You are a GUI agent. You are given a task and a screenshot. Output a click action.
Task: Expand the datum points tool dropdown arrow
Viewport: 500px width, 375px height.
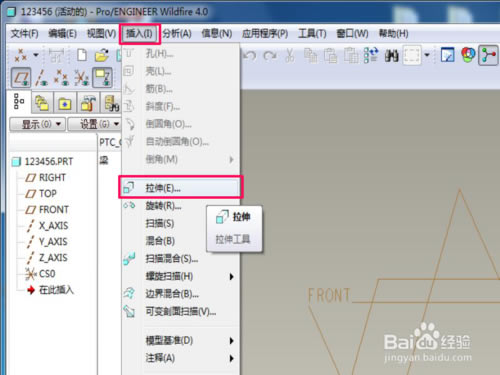pos(36,55)
